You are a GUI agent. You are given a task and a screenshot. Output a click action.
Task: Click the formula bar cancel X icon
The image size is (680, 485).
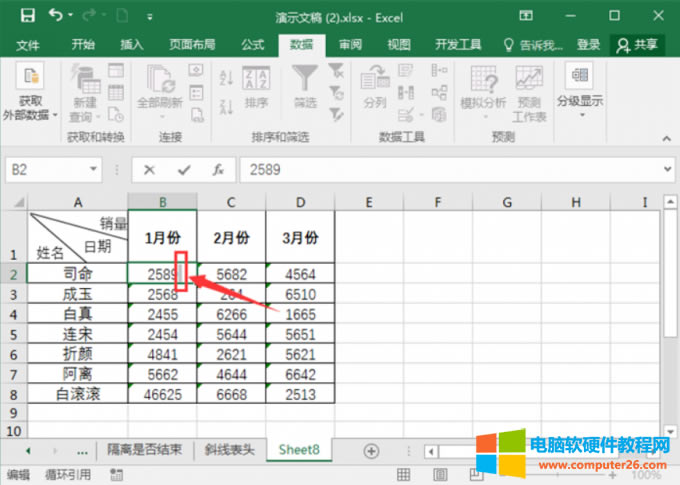tap(150, 170)
